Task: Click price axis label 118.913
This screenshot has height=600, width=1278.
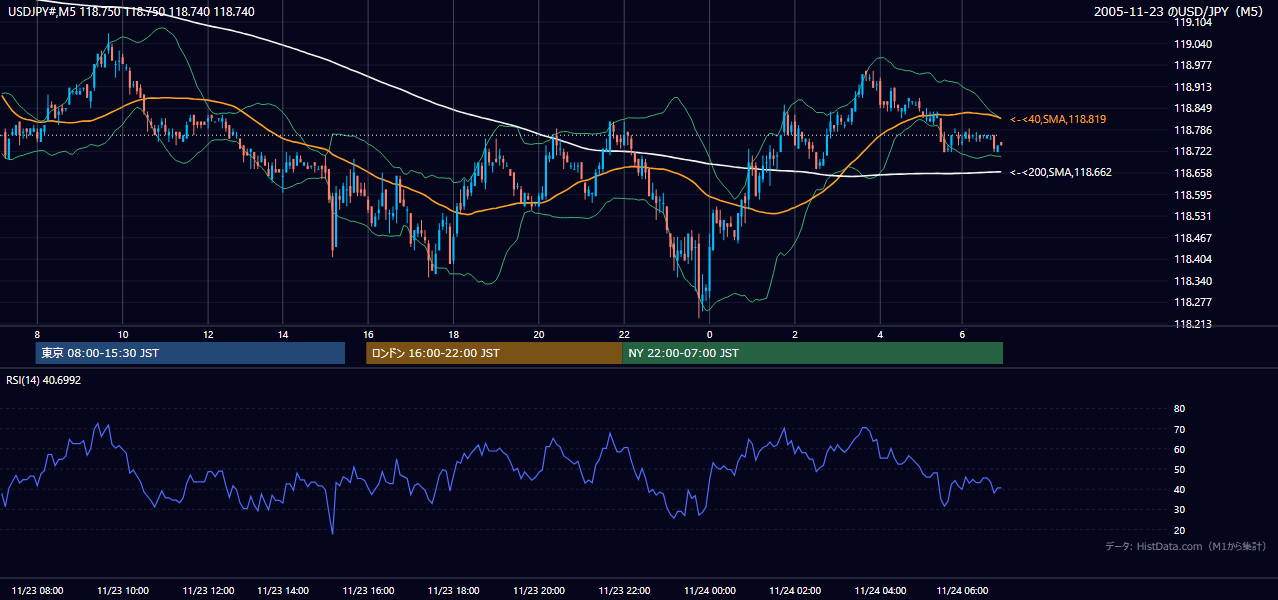Action: [1192, 87]
